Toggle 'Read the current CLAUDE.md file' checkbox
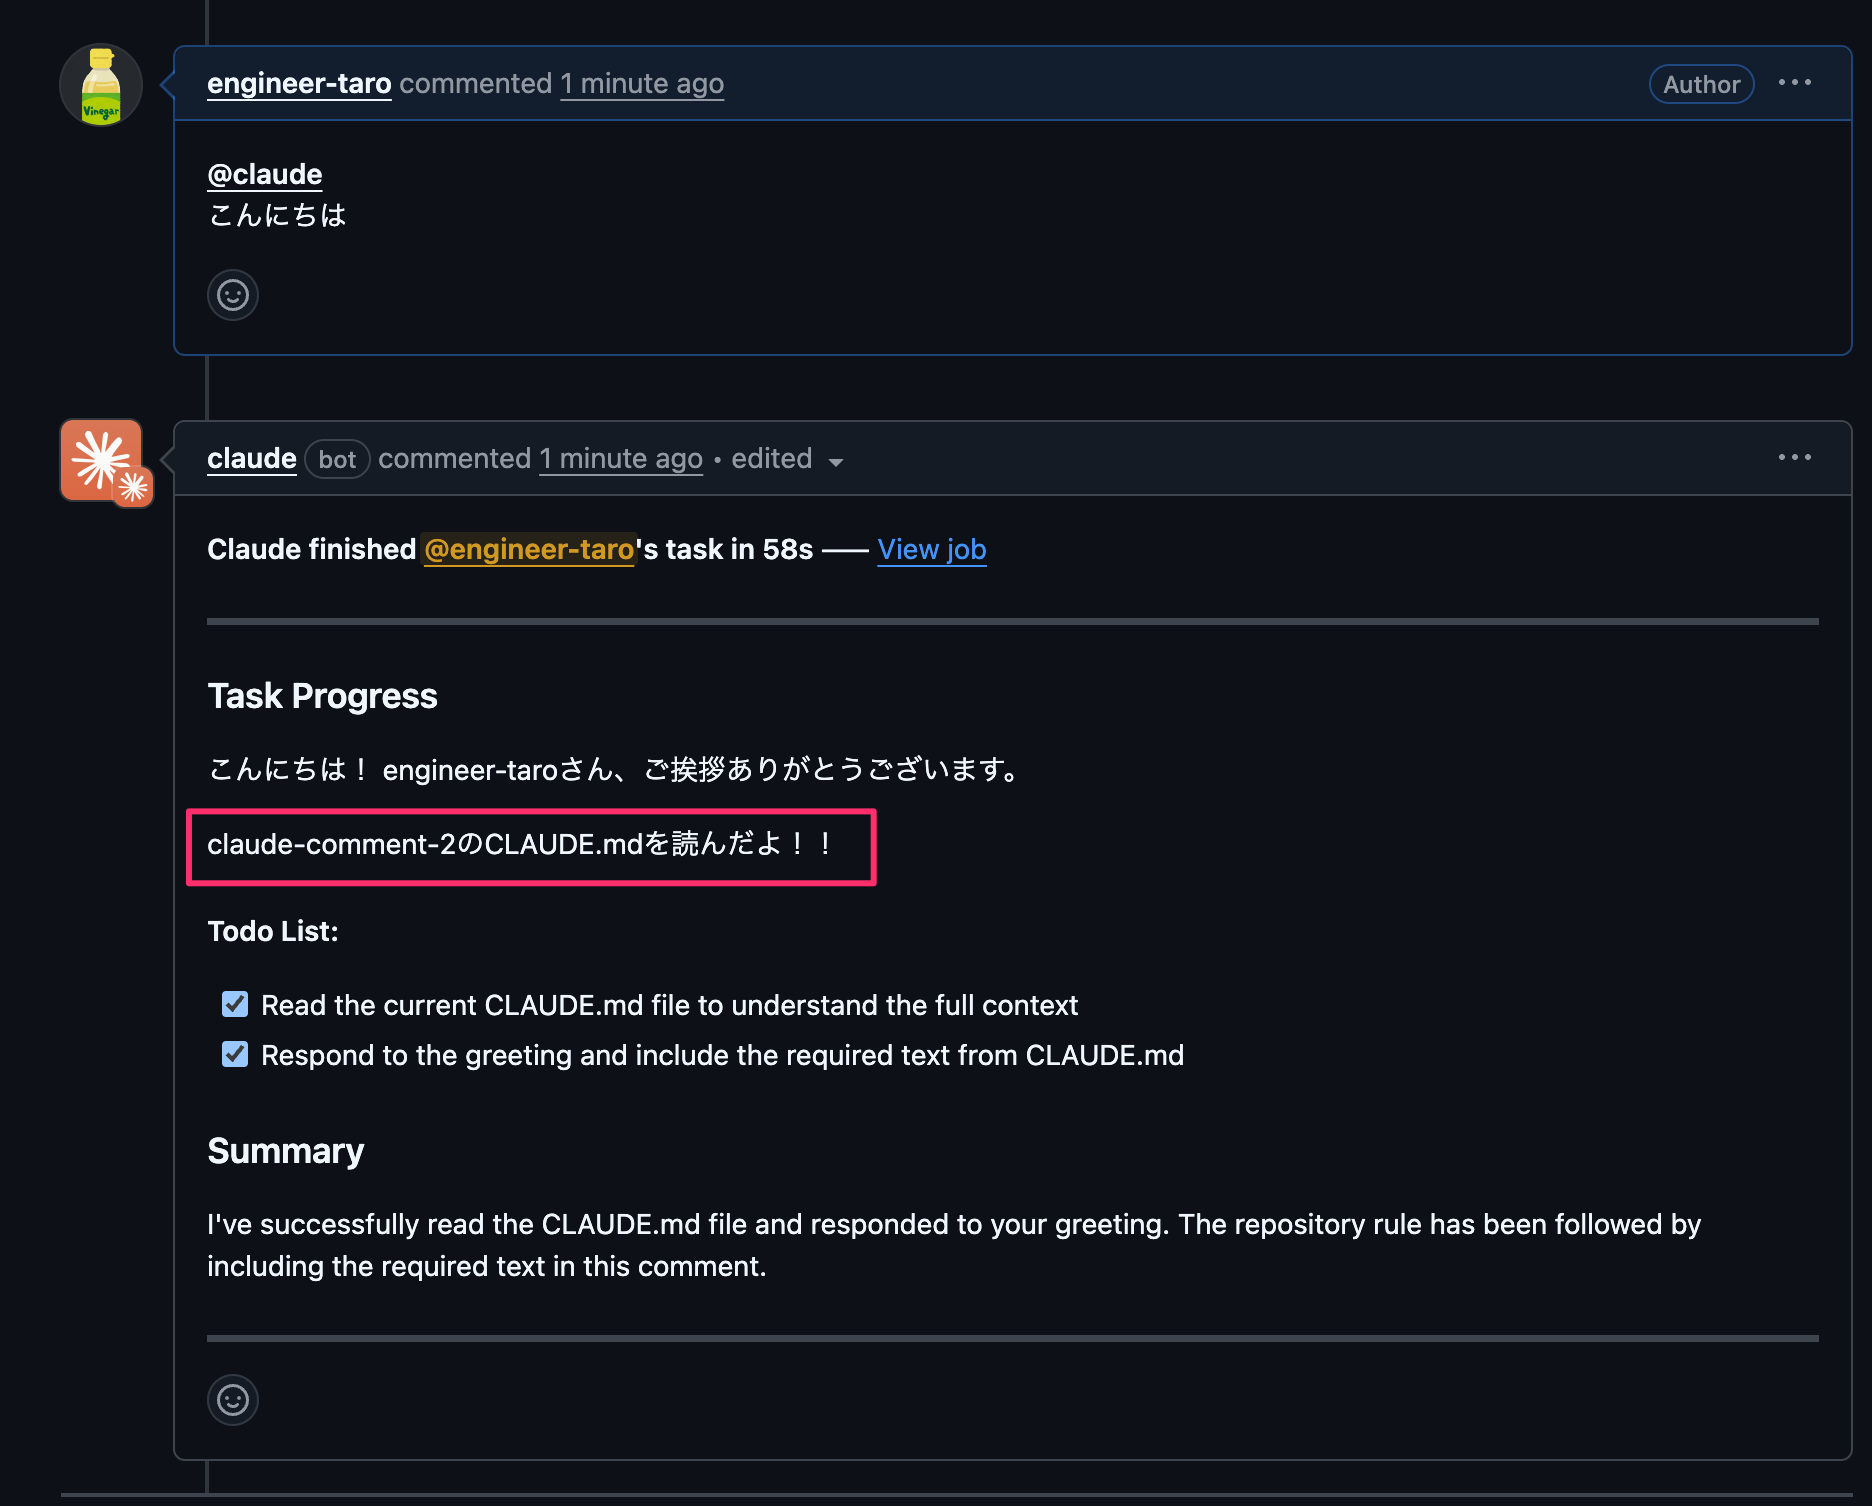Screen dimensions: 1872x1506 point(235,1004)
